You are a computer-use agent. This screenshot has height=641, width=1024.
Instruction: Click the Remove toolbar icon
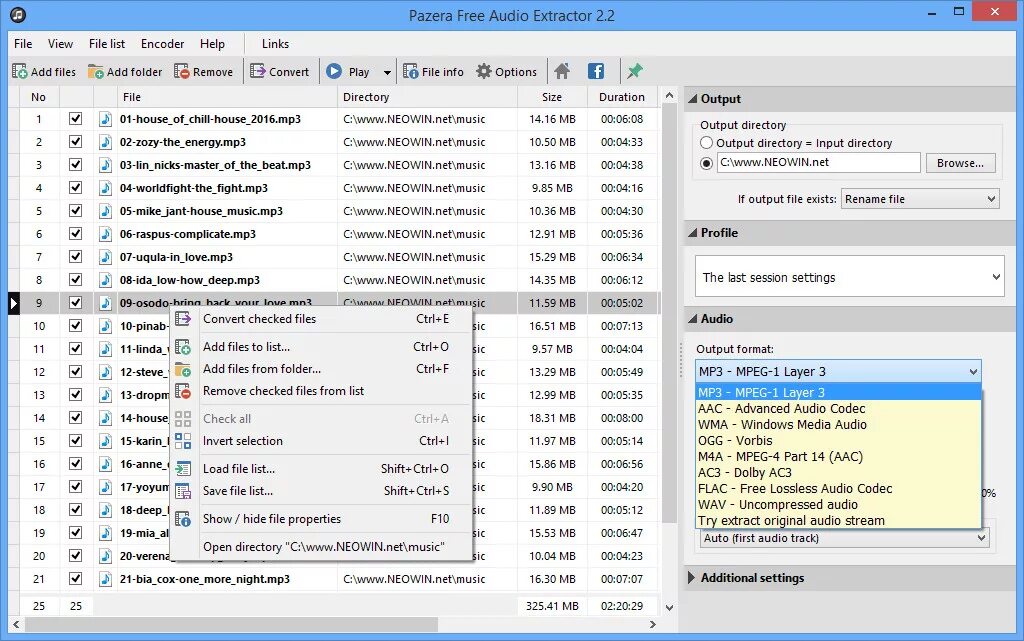pos(182,71)
